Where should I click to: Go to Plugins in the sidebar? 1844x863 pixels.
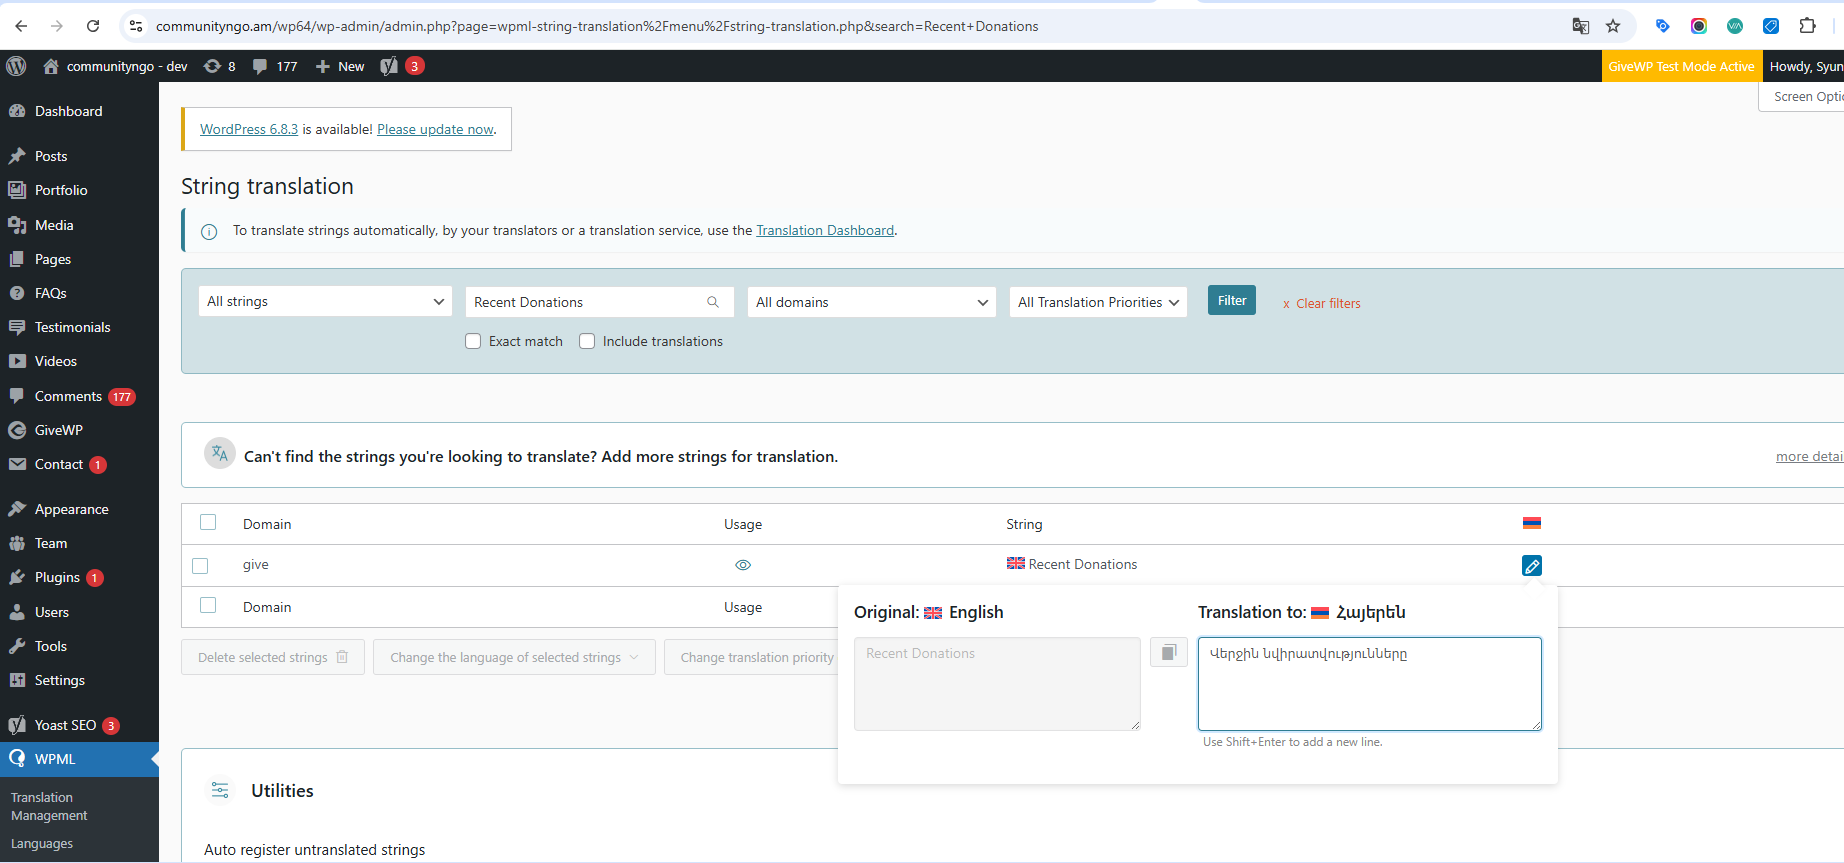click(57, 577)
